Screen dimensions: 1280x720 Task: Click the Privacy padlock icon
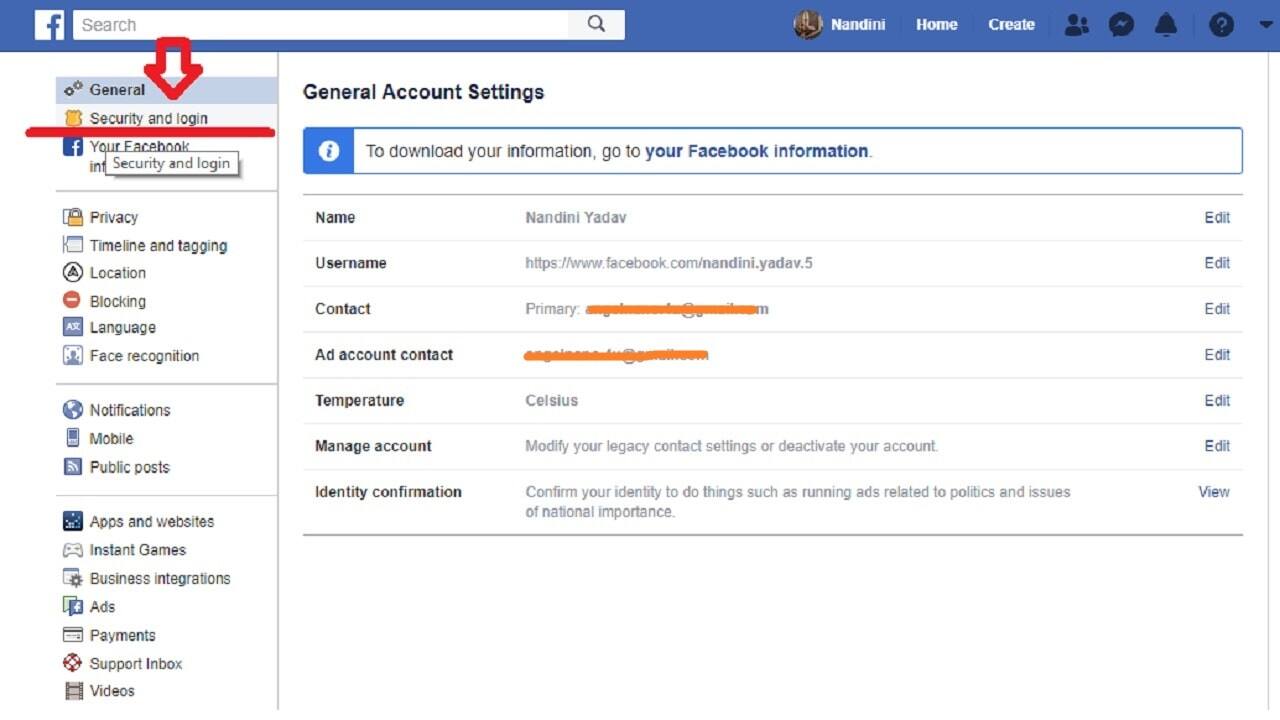[73, 217]
